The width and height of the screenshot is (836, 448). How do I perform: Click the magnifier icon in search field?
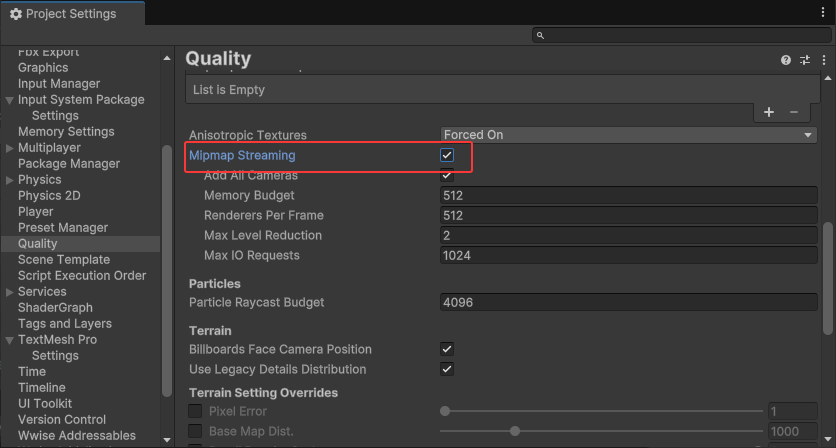[540, 35]
